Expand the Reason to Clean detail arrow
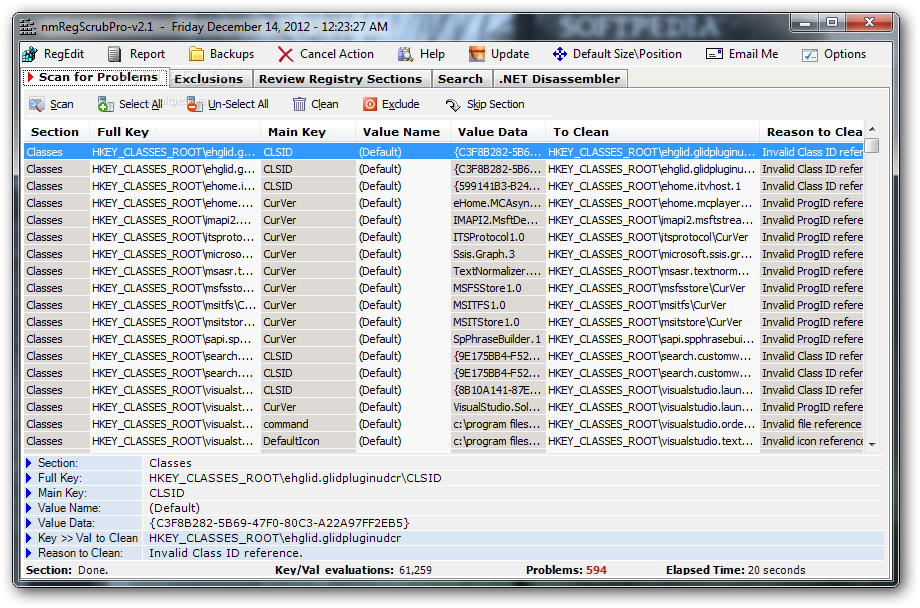Viewport: 920px width, 608px height. pos(29,553)
